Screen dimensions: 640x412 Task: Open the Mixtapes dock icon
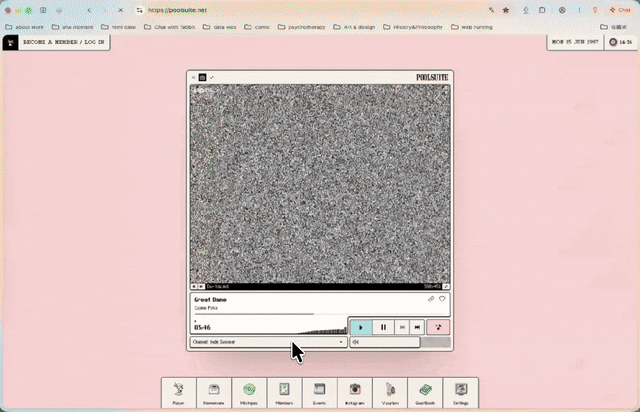coord(249,393)
